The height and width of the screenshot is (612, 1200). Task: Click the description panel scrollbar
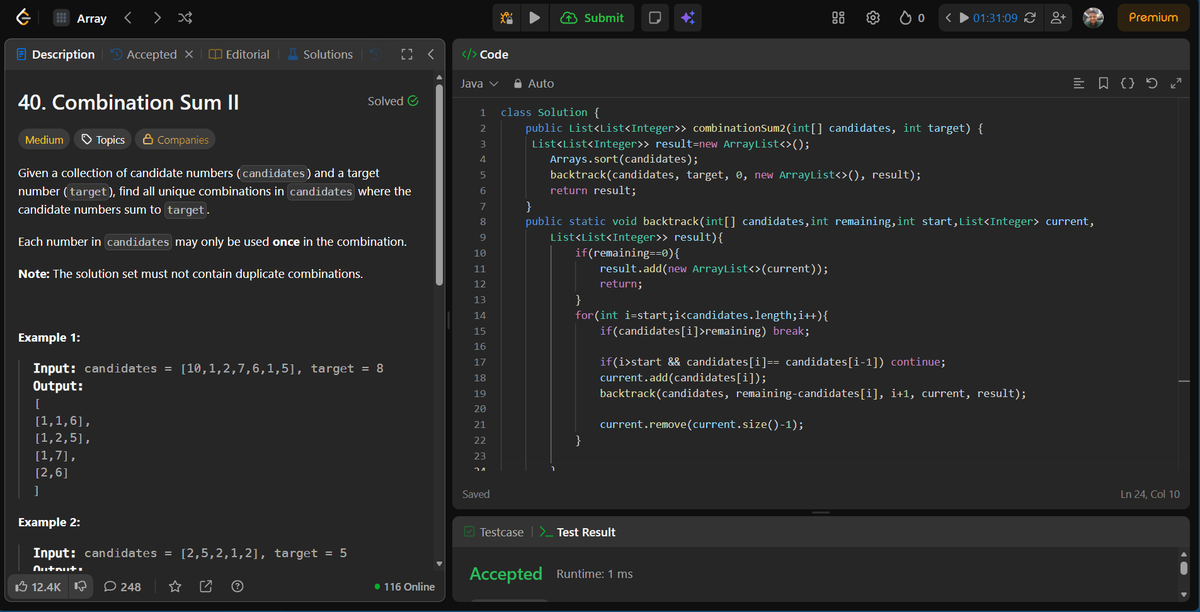pos(438,185)
